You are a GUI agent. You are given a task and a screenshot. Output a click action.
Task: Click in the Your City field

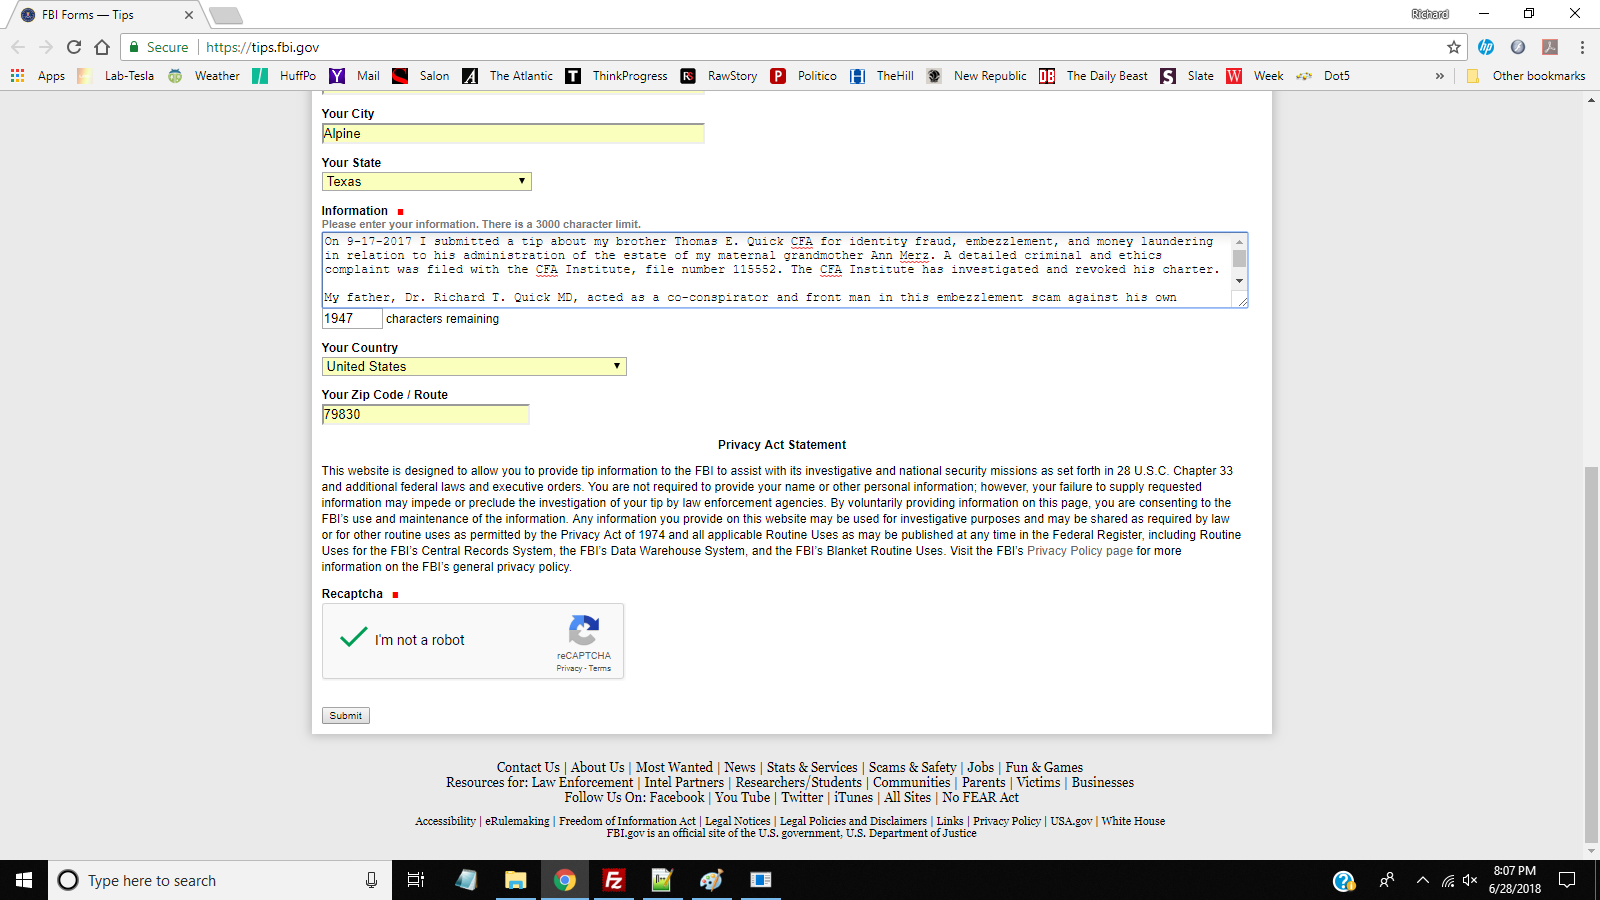513,133
